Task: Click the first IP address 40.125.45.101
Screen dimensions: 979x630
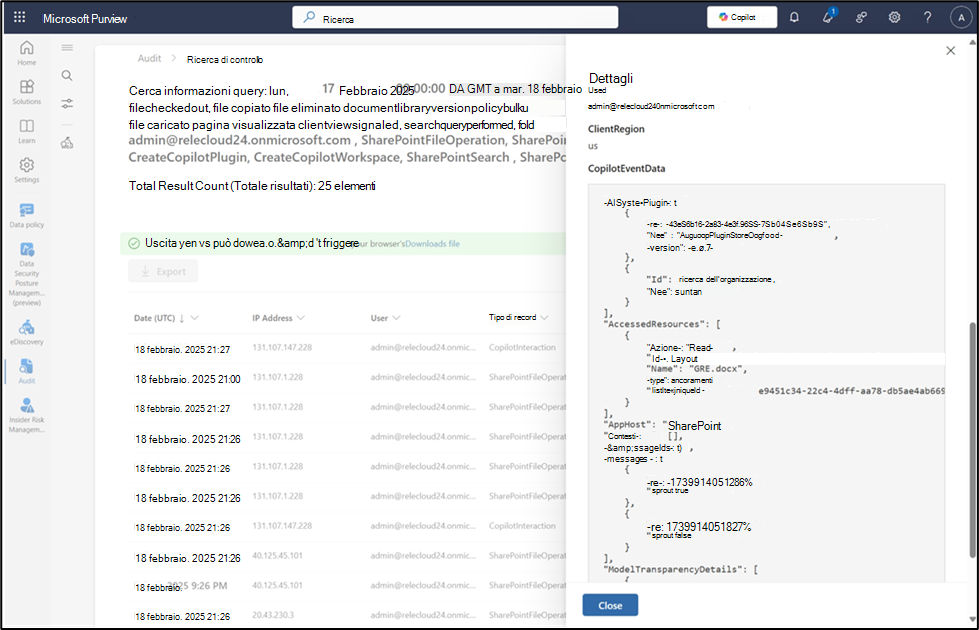Action: click(x=277, y=555)
